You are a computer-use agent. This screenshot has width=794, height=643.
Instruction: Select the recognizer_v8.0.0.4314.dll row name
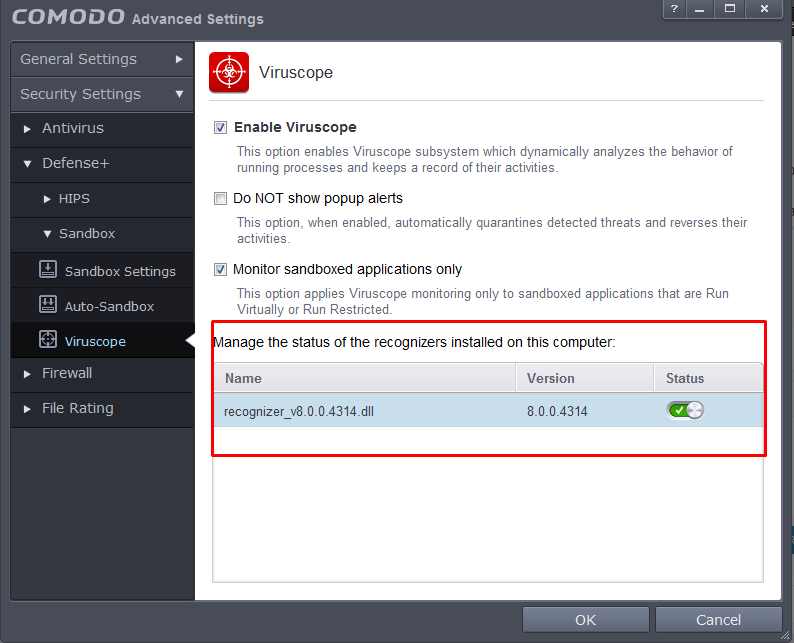(x=299, y=411)
